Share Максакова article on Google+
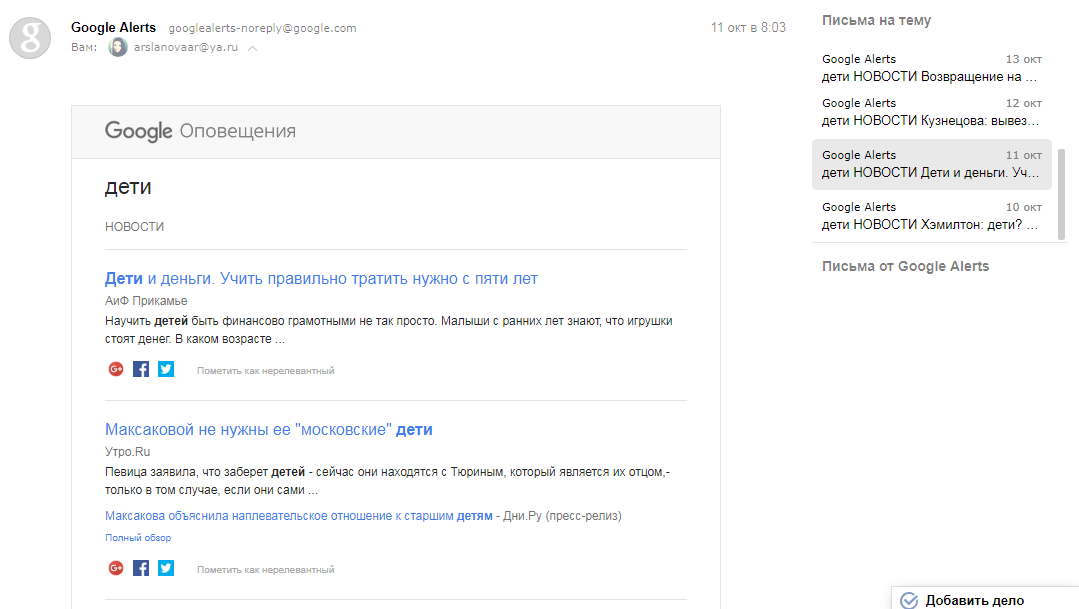This screenshot has width=1079, height=609. [x=116, y=568]
